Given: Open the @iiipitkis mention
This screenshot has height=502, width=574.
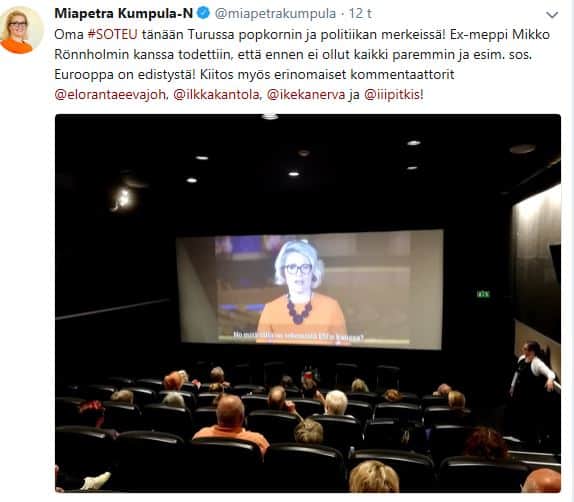Looking at the screenshot, I should pos(392,95).
